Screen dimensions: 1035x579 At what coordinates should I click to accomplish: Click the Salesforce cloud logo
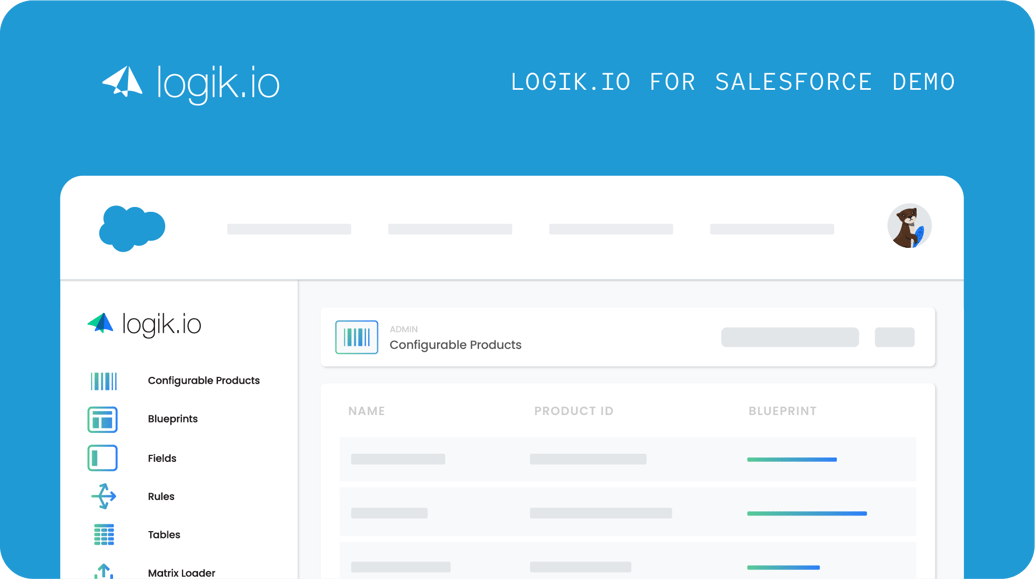tap(132, 228)
